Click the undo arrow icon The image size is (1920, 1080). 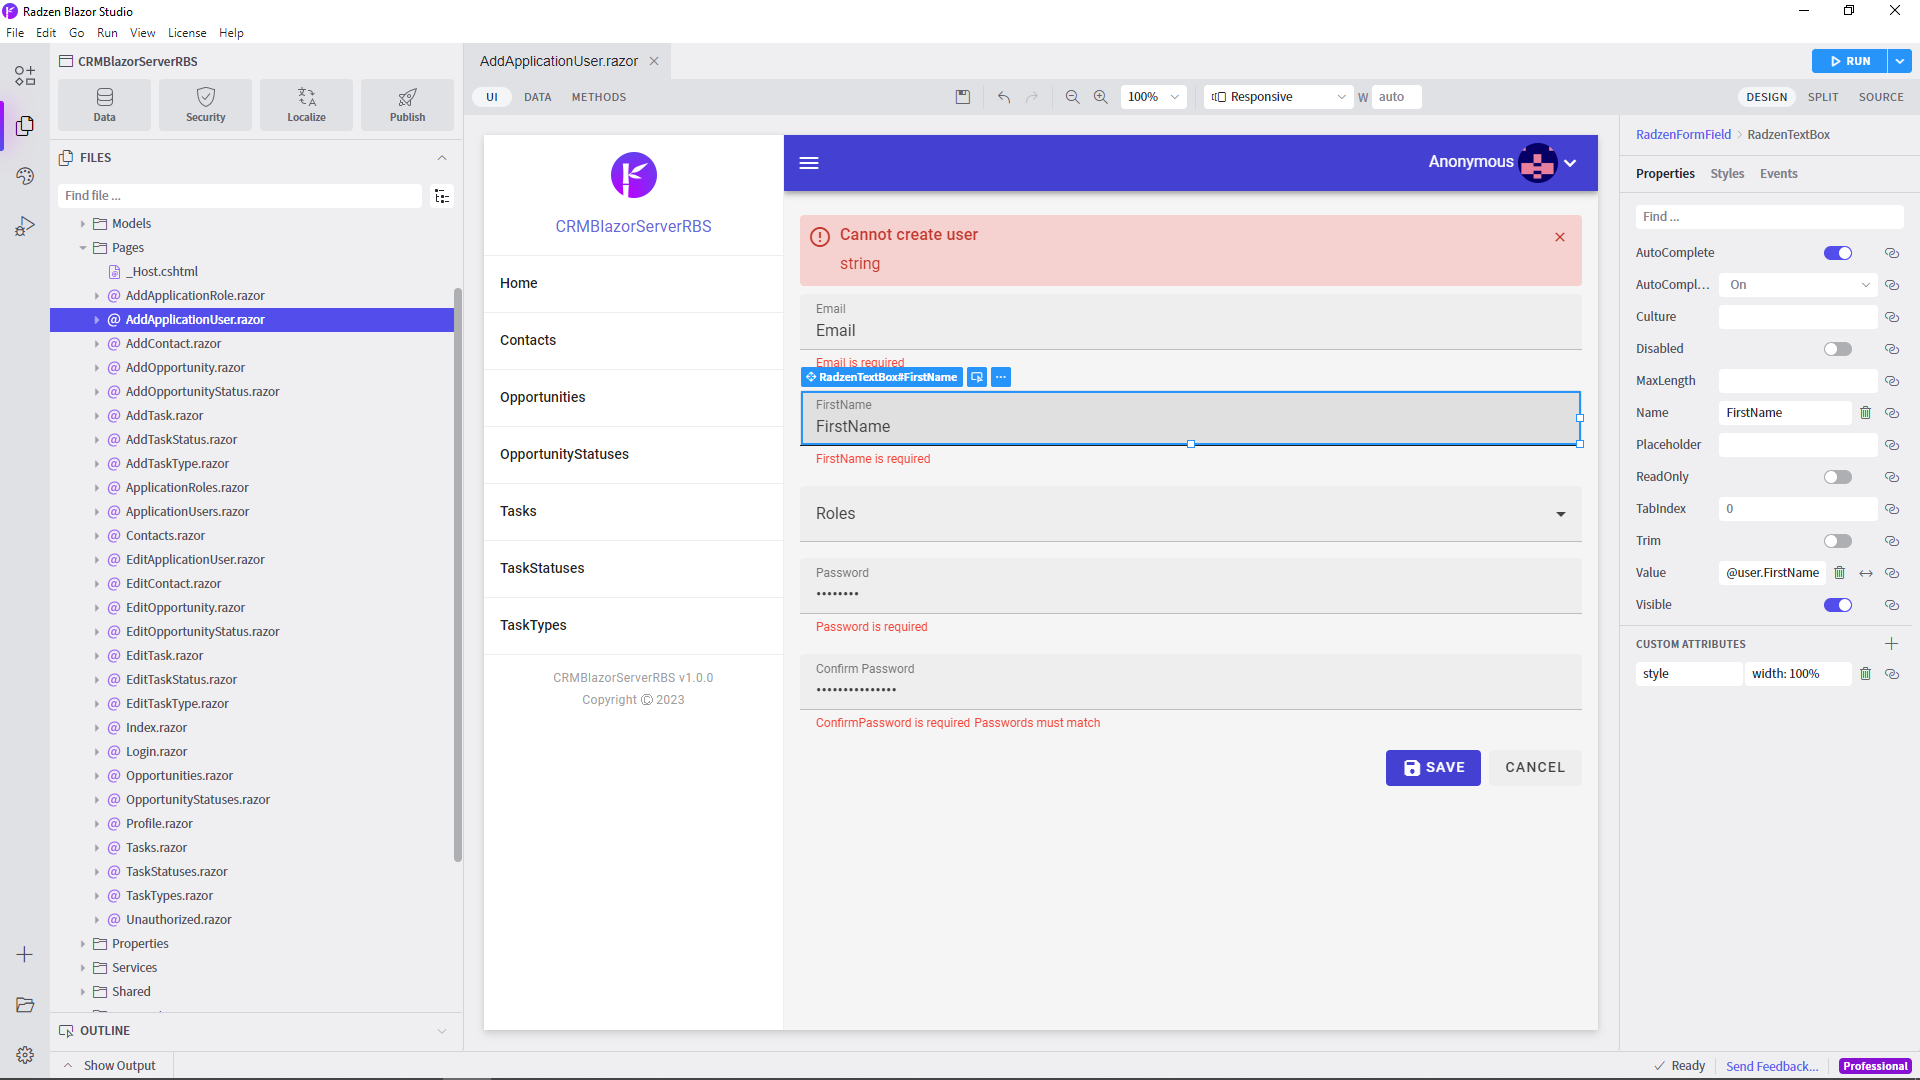[1004, 97]
